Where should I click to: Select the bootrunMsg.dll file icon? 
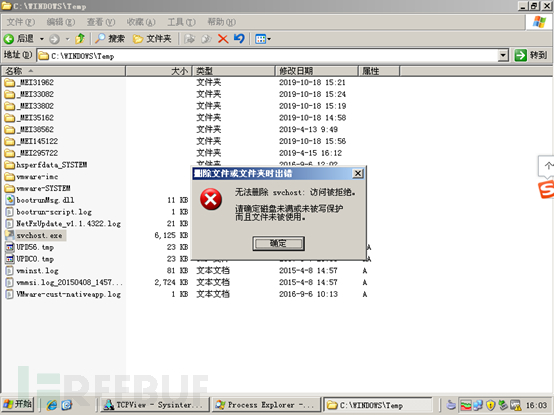pos(10,200)
